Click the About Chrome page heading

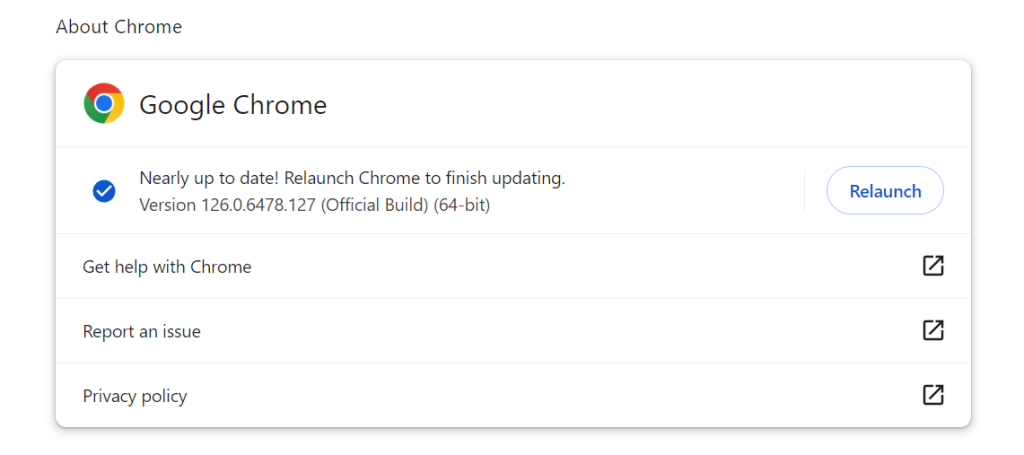[x=119, y=27]
